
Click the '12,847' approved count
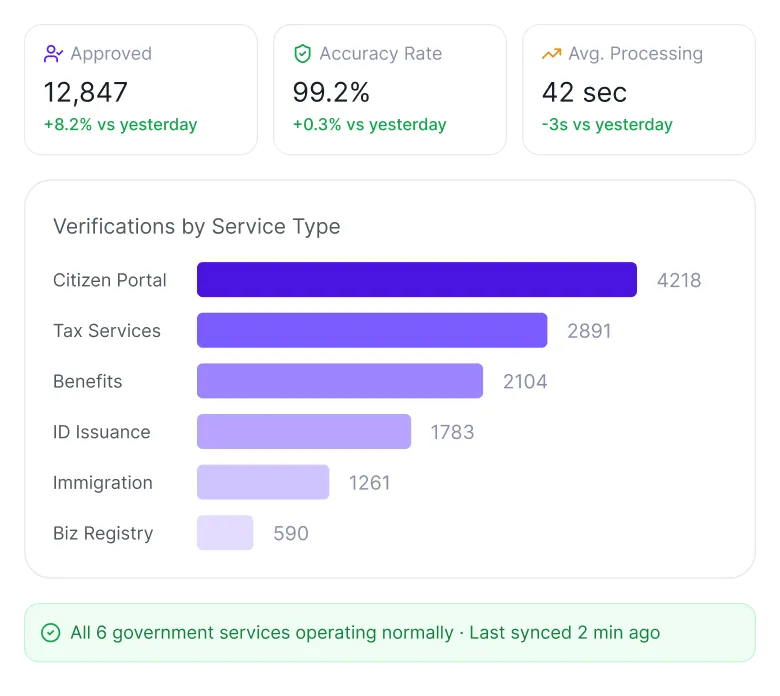(x=86, y=93)
